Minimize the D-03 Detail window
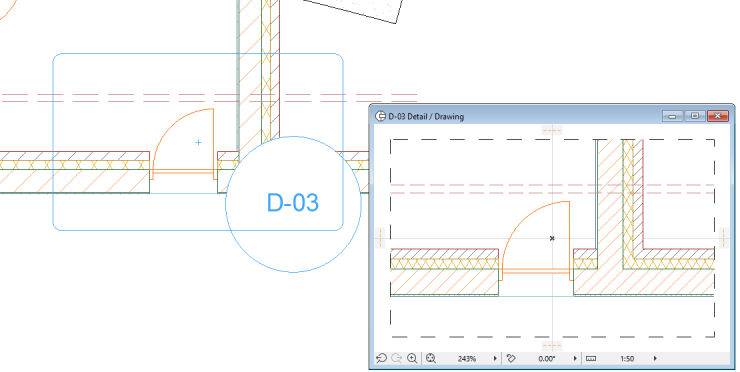The height and width of the screenshot is (372, 740). pos(673,116)
